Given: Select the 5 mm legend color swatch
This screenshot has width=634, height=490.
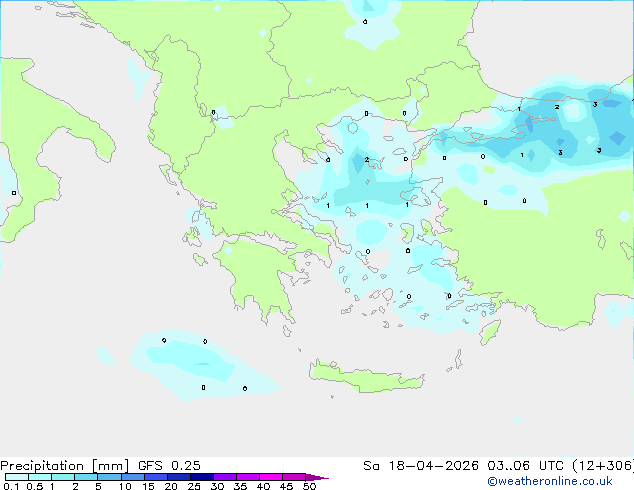Looking at the screenshot, I should [109, 477].
